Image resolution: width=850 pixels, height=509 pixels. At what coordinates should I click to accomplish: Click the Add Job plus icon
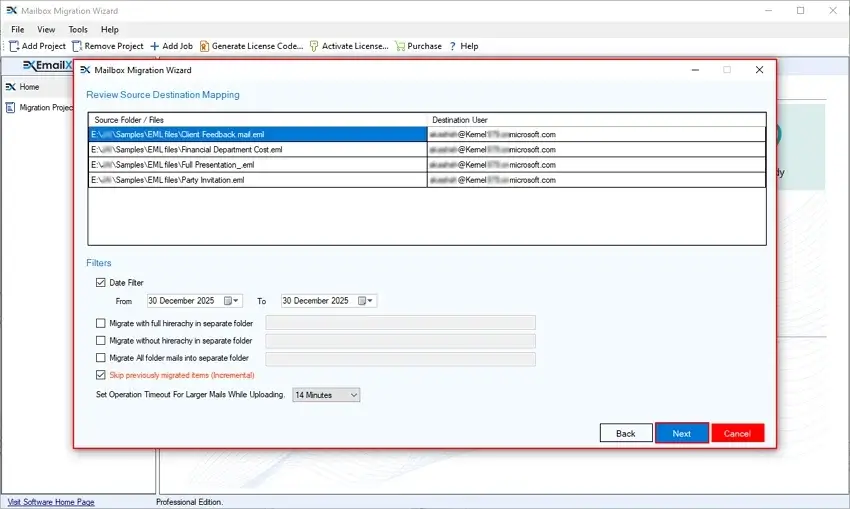point(154,46)
